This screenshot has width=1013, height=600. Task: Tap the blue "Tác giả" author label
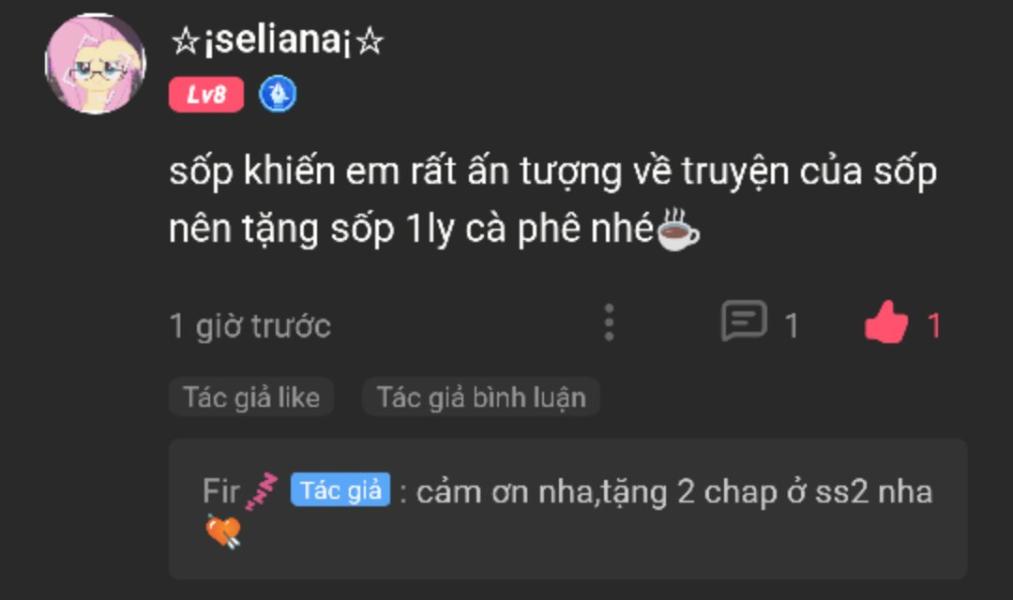pos(340,490)
